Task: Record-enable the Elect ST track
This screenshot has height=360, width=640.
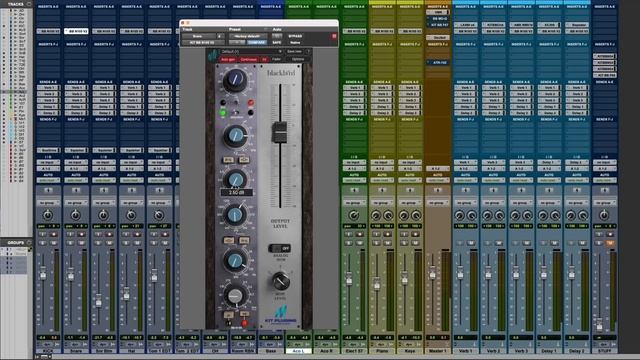Action: click(x=359, y=234)
